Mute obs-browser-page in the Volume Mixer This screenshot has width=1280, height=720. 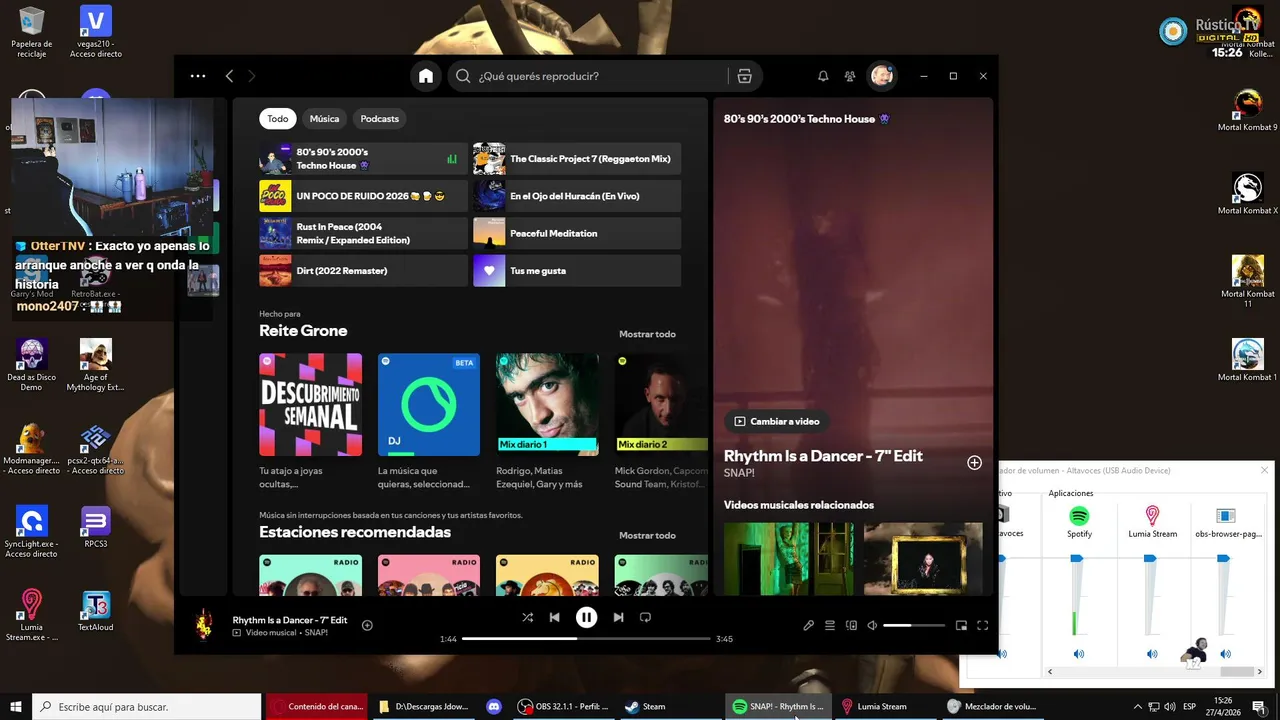click(1225, 653)
